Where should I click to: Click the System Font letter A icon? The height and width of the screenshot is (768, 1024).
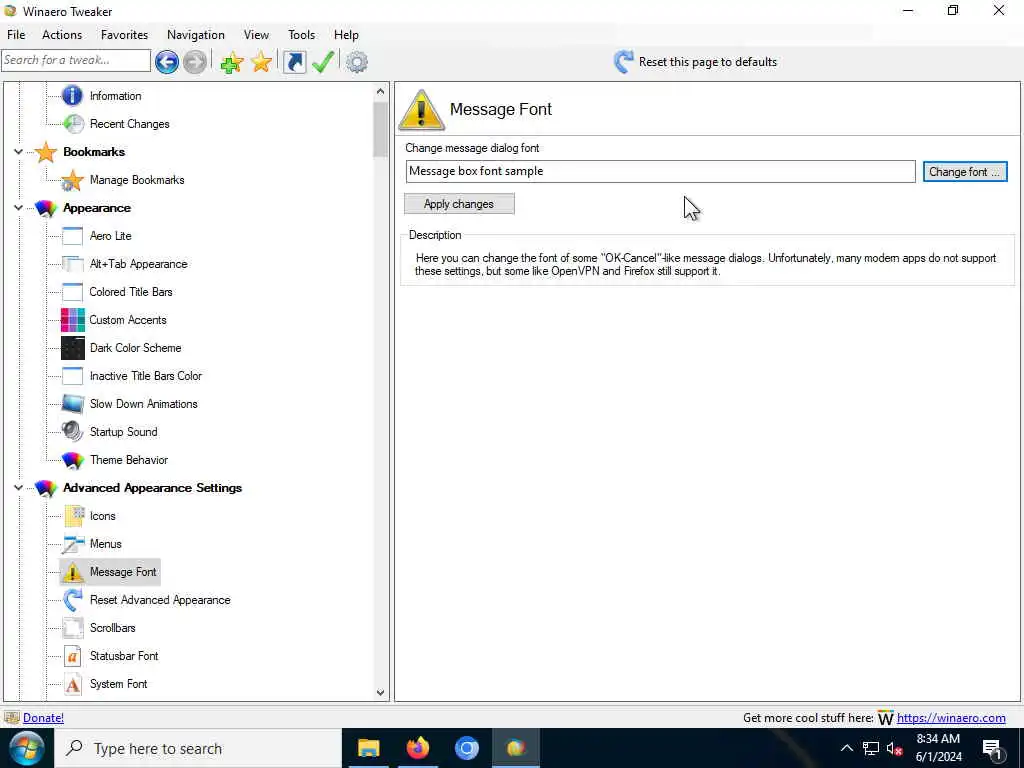click(72, 684)
